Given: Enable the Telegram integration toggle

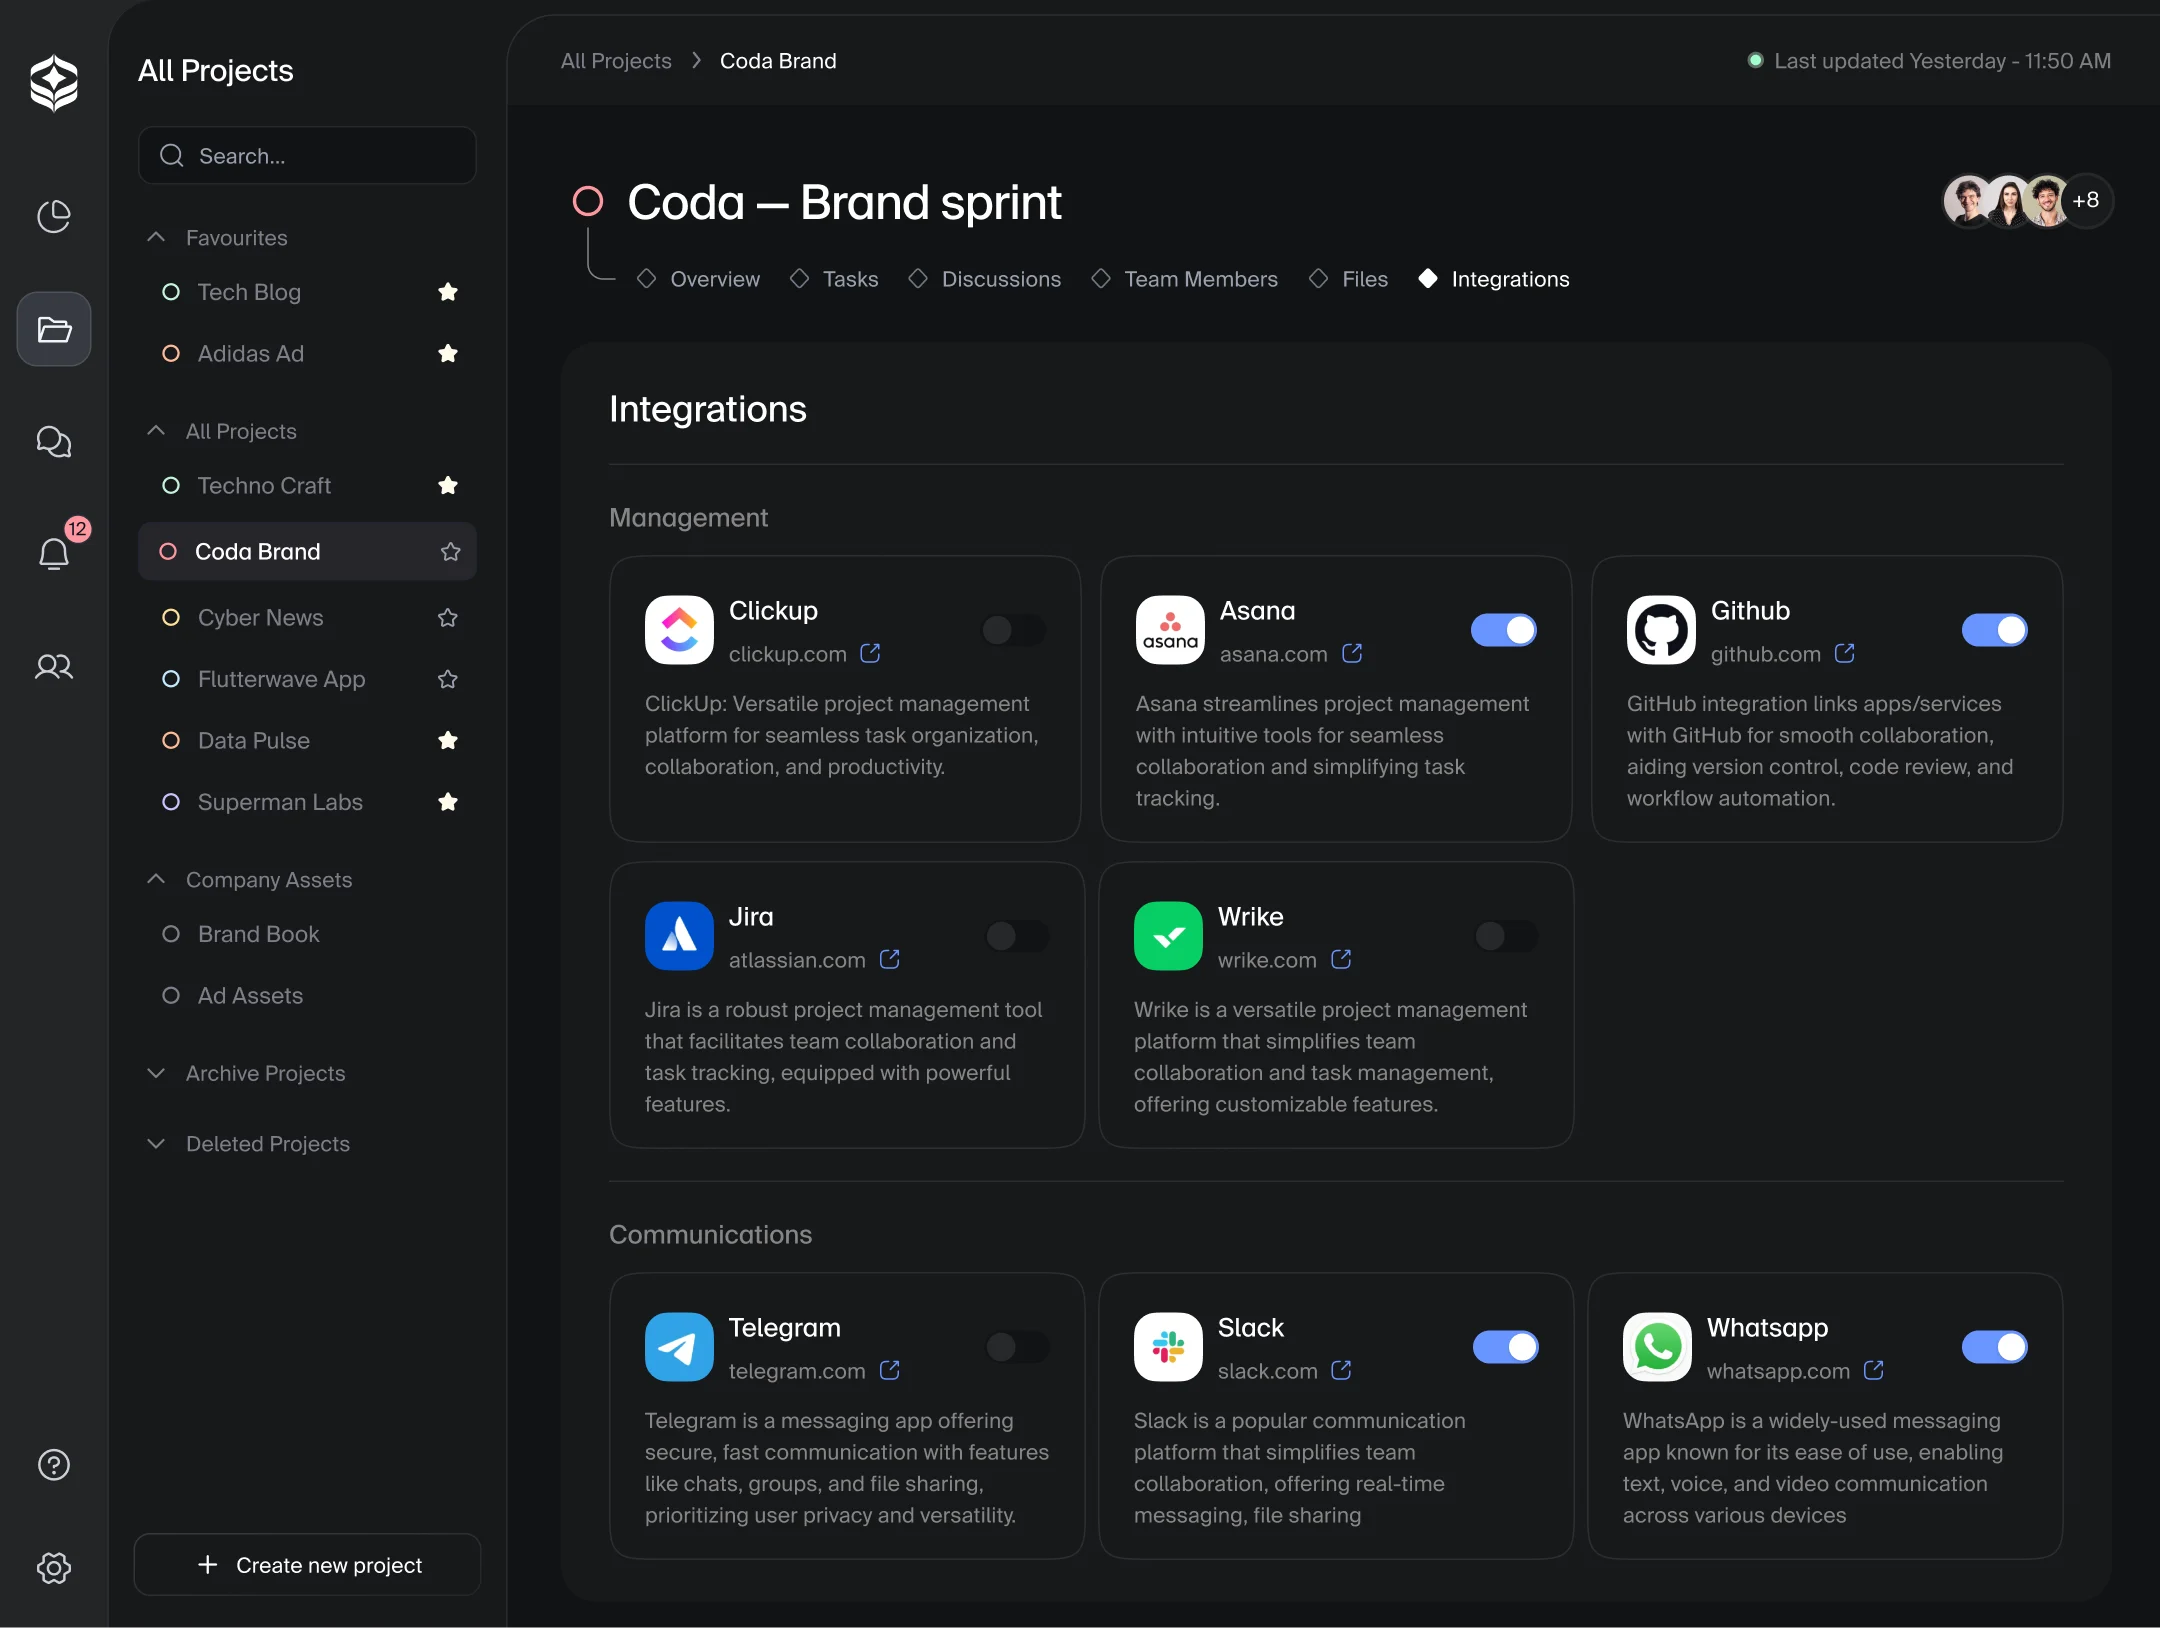Looking at the screenshot, I should coord(1017,1347).
